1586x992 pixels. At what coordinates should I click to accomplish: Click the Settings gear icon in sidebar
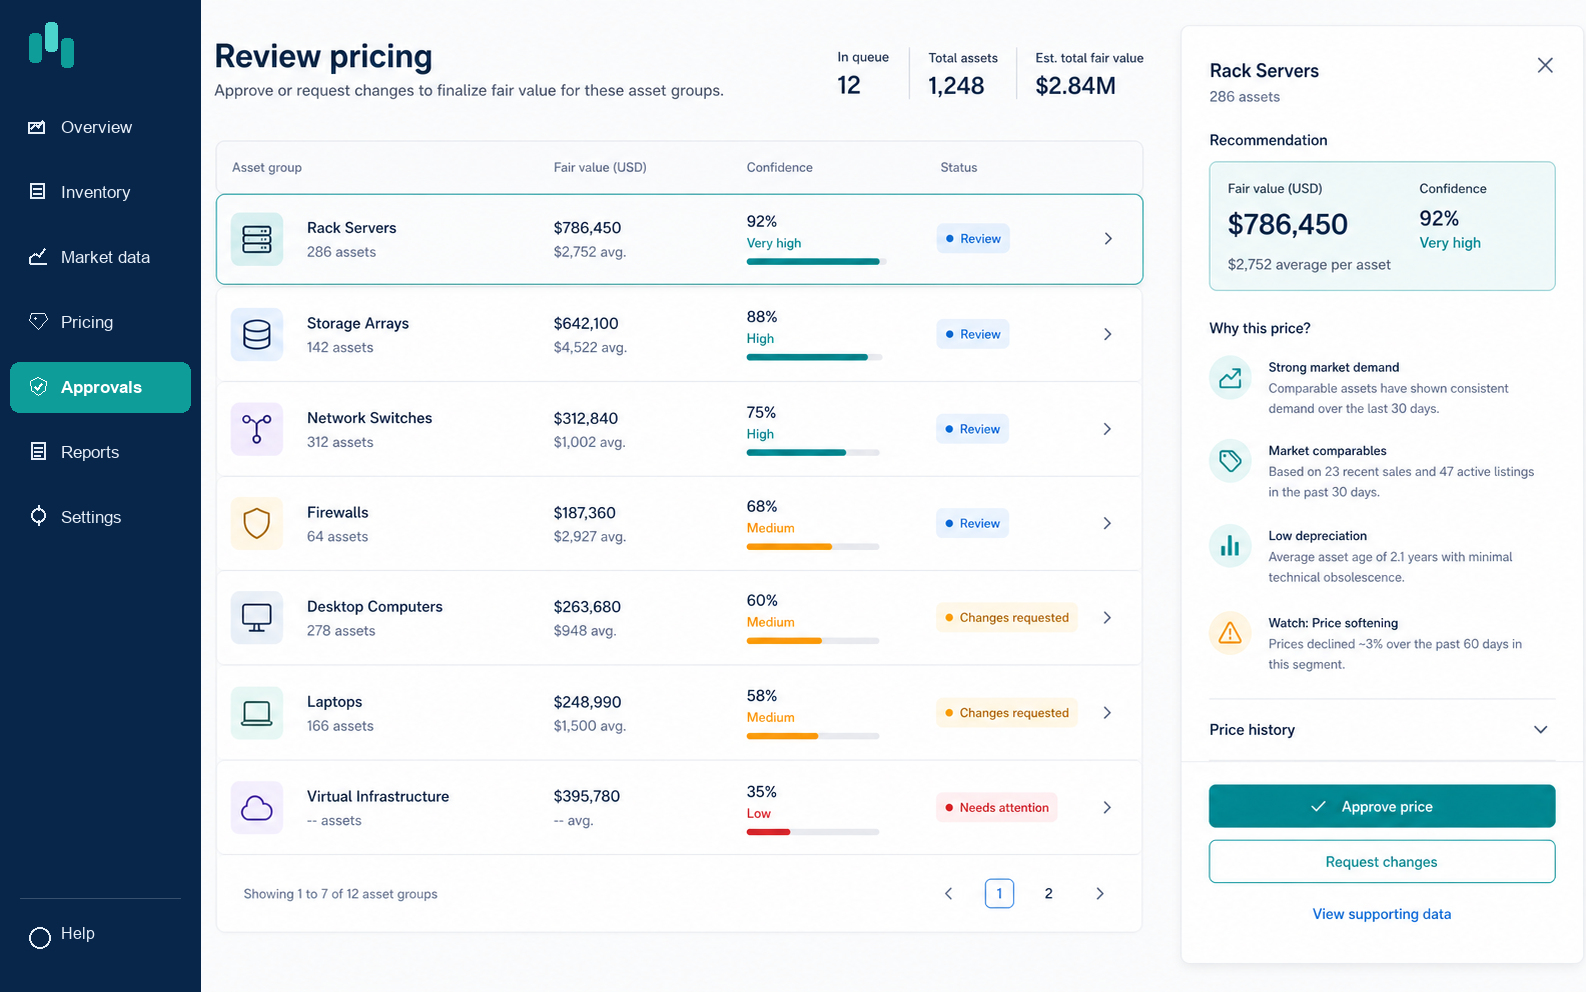tap(38, 516)
